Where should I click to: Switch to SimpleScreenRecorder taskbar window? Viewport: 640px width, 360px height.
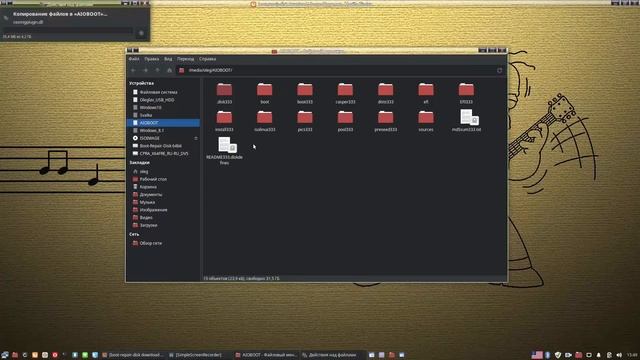[x=199, y=355]
